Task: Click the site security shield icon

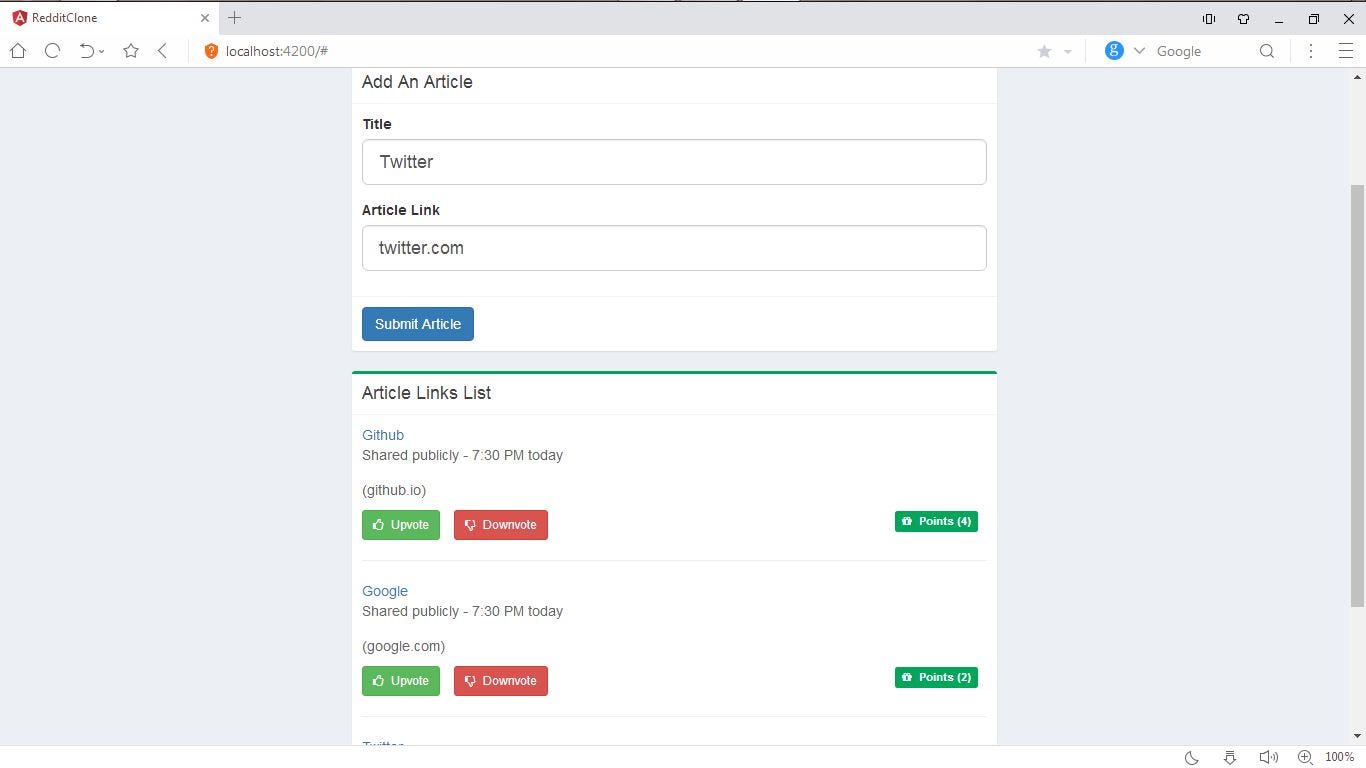Action: (211, 51)
